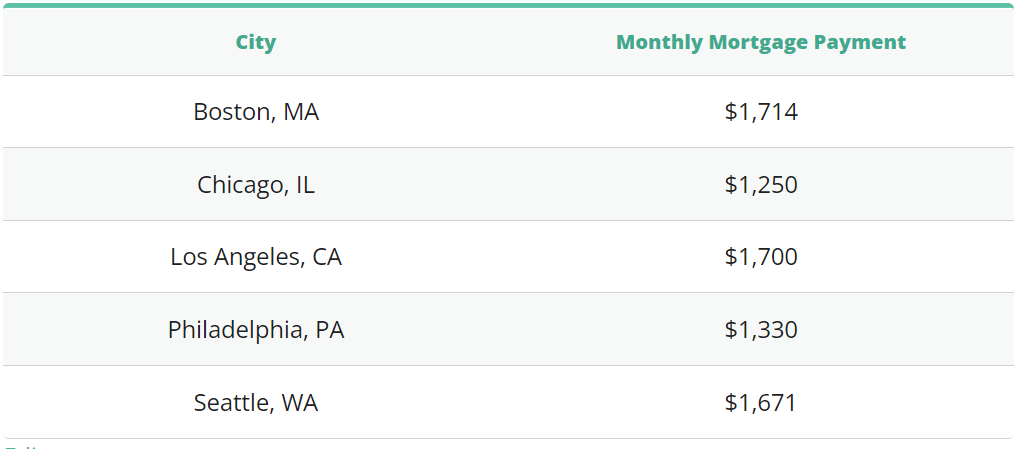
Task: Click the "IL" state abbreviation
Action: [305, 185]
